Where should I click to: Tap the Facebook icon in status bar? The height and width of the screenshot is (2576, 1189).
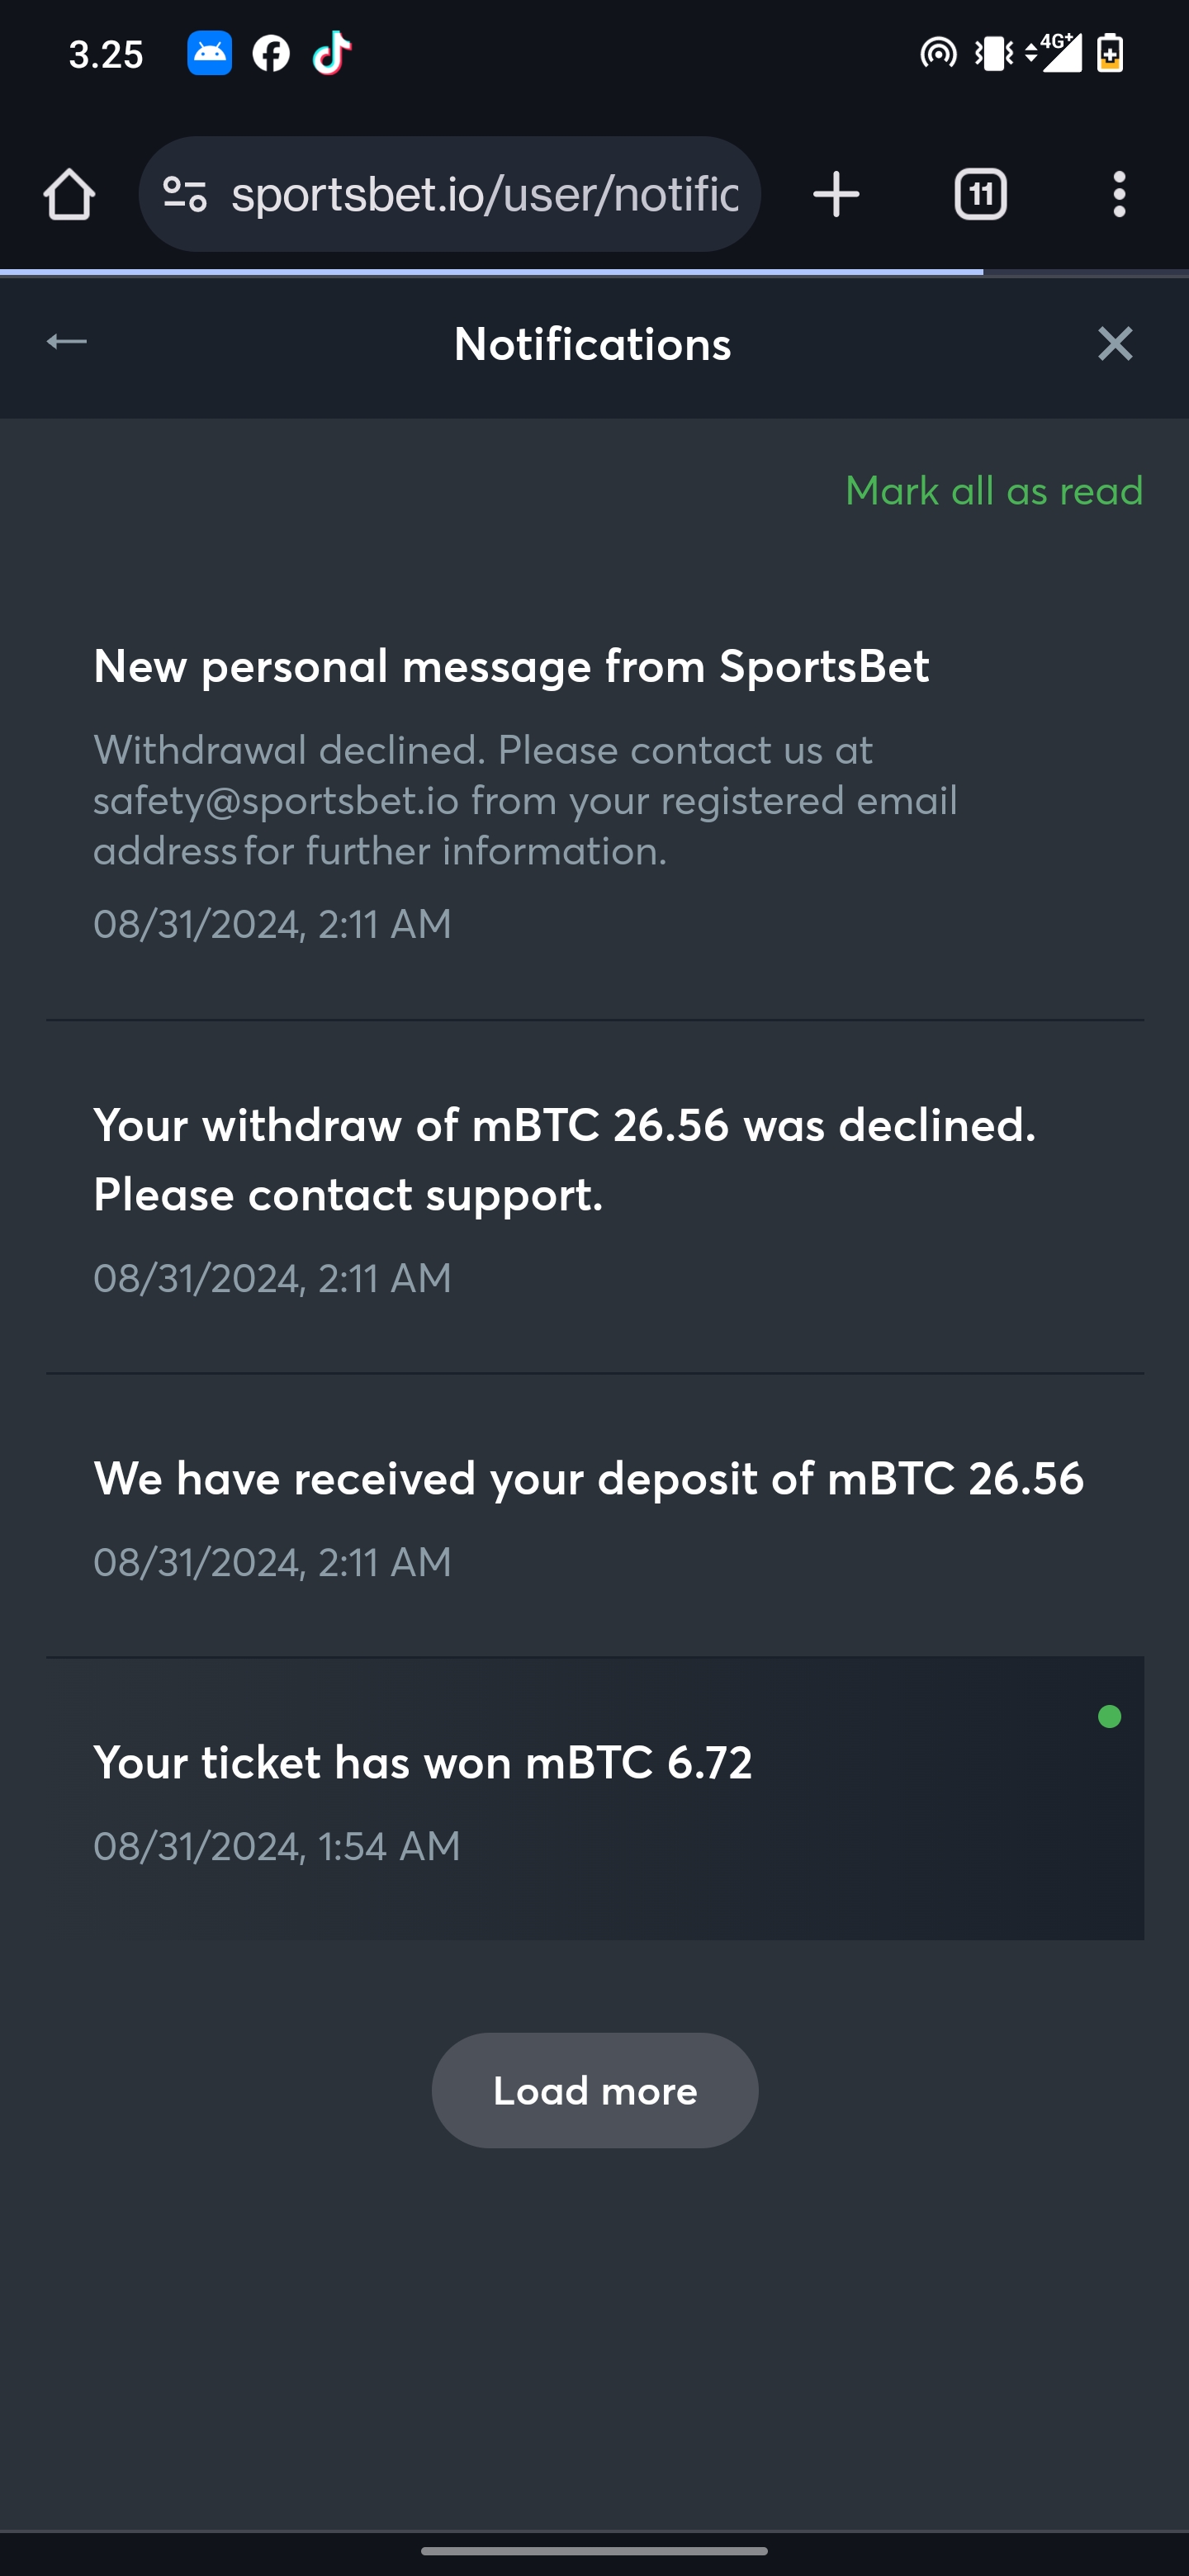pyautogui.click(x=271, y=53)
